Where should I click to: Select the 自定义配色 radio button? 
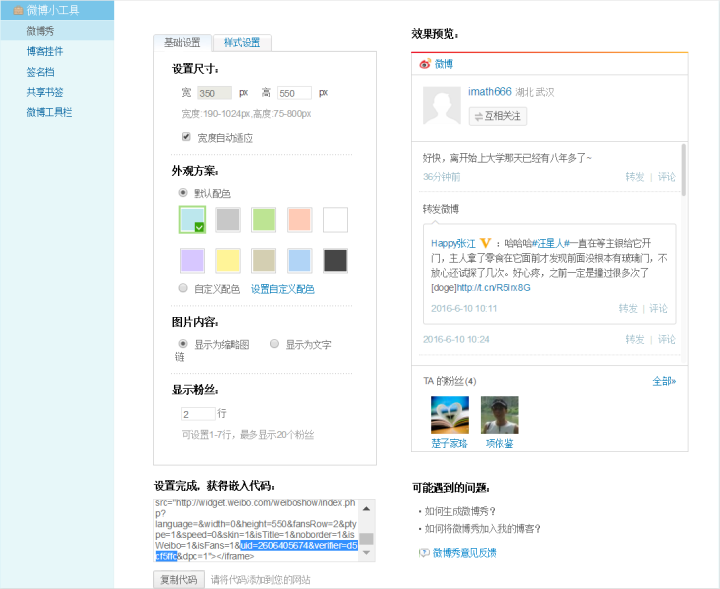183,288
